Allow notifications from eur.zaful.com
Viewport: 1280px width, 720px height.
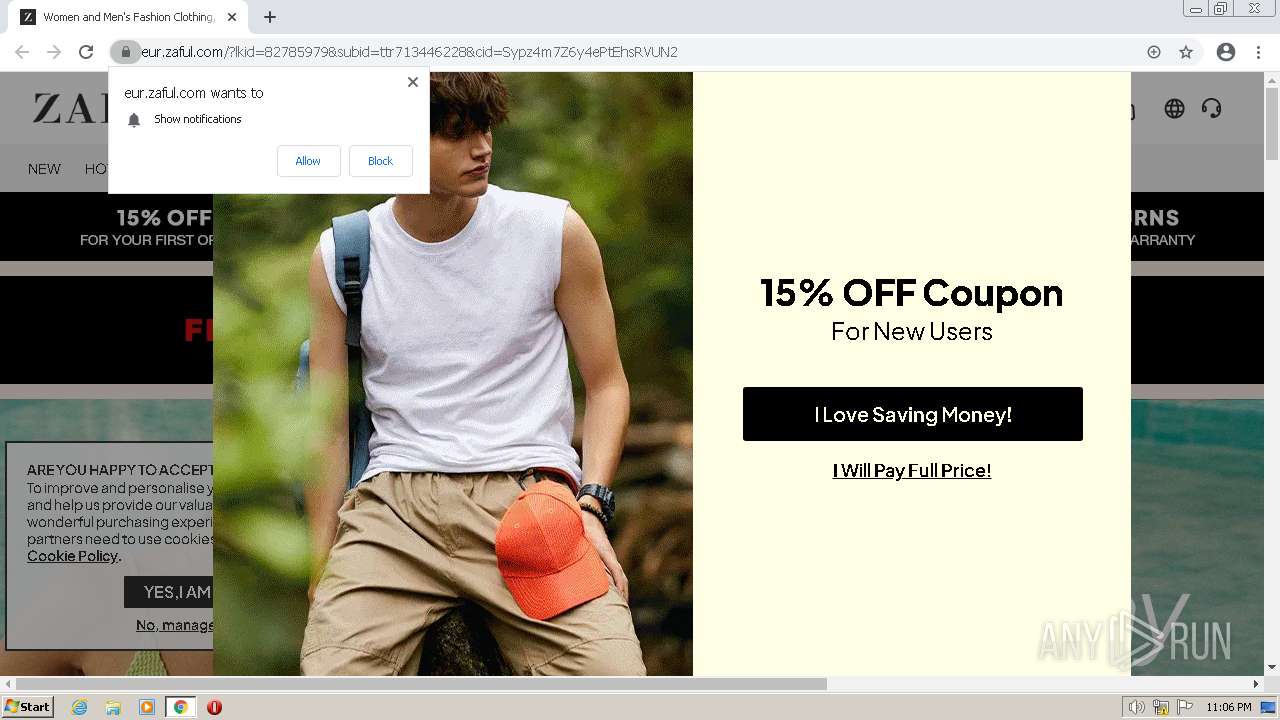tap(308, 161)
